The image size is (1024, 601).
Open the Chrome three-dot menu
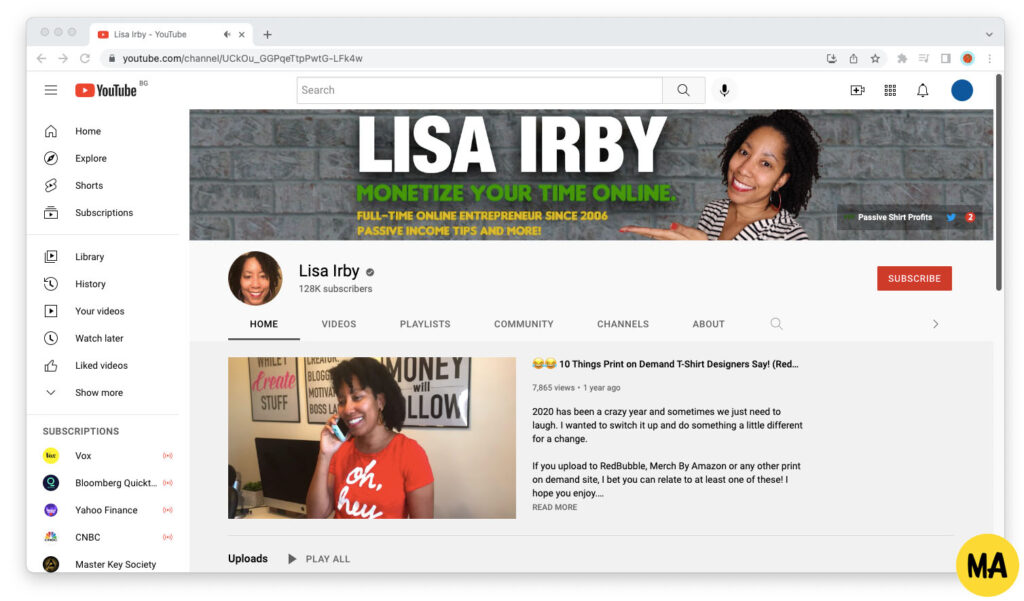[990, 58]
